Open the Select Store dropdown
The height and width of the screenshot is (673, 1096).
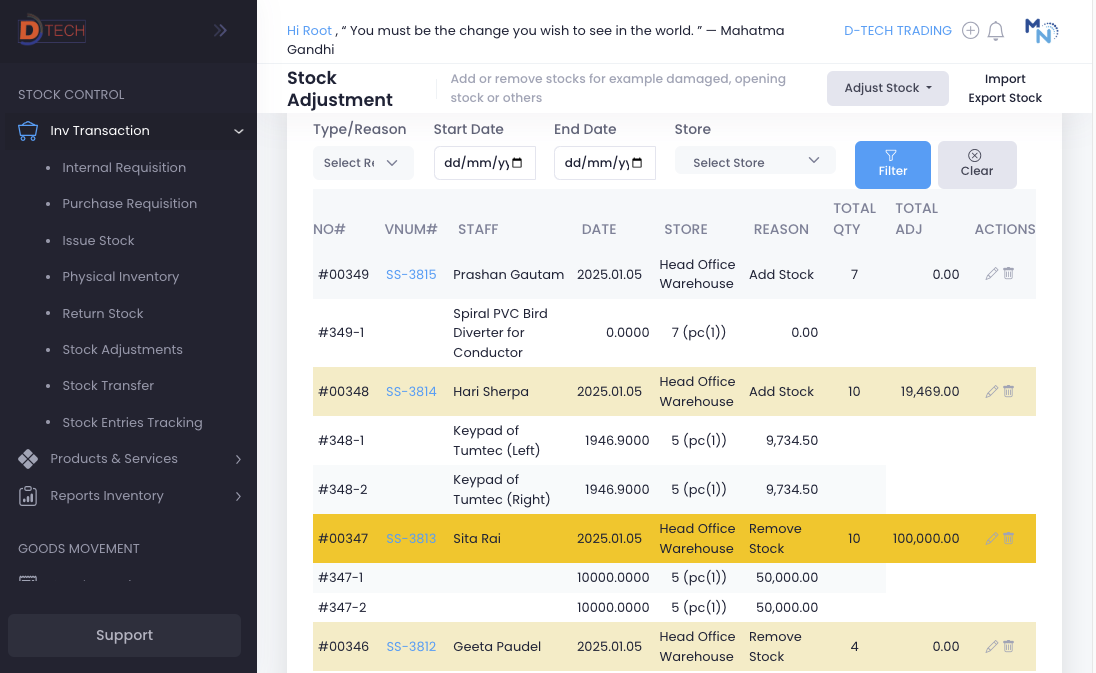click(x=755, y=160)
